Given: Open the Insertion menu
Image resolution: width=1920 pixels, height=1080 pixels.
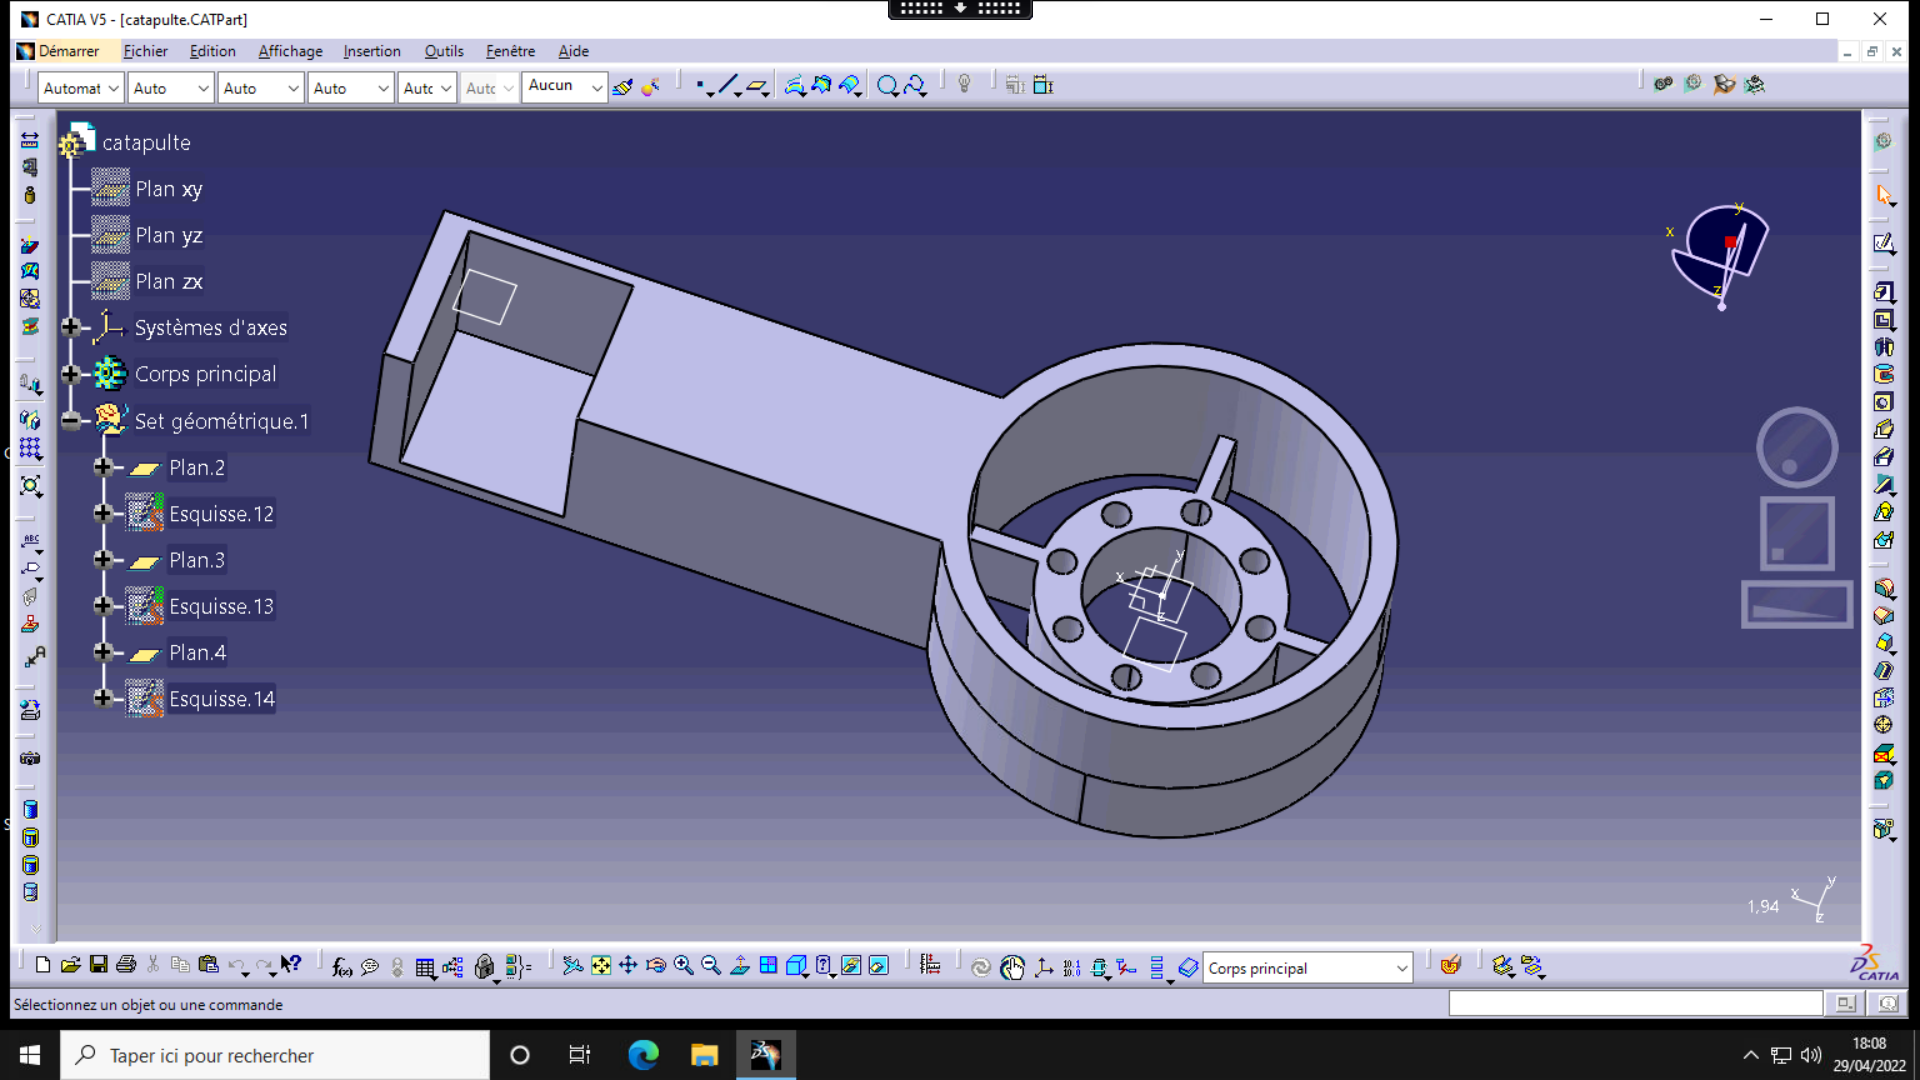Looking at the screenshot, I should click(371, 51).
